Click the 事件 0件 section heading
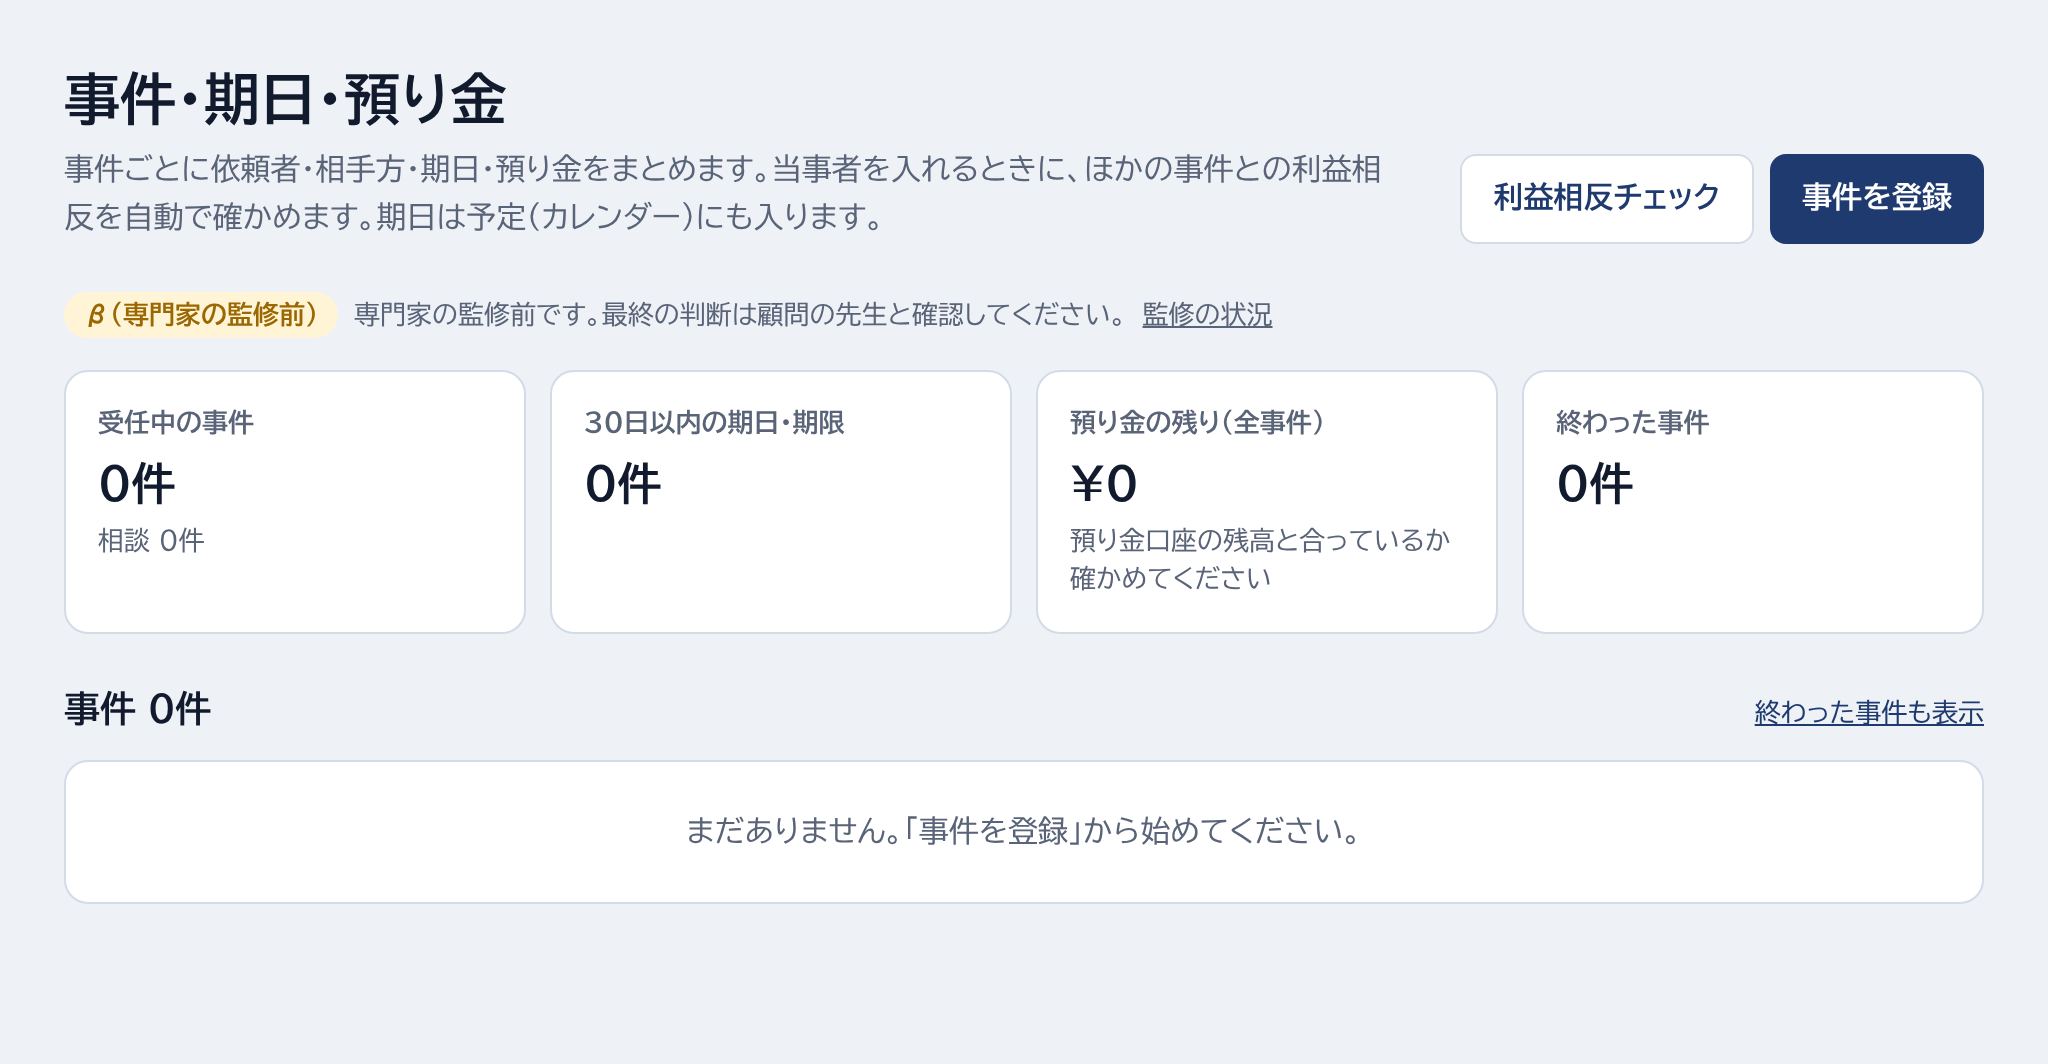2048x1064 pixels. click(x=138, y=709)
